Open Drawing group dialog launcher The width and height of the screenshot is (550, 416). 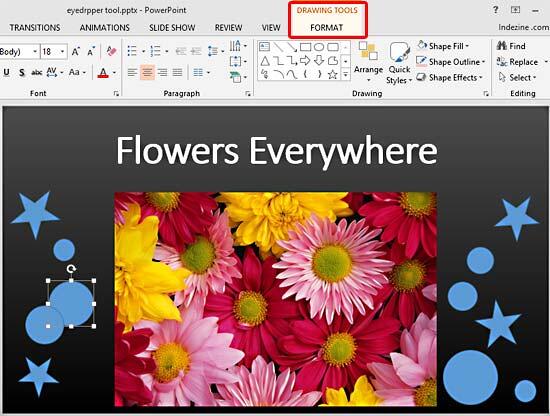(486, 93)
